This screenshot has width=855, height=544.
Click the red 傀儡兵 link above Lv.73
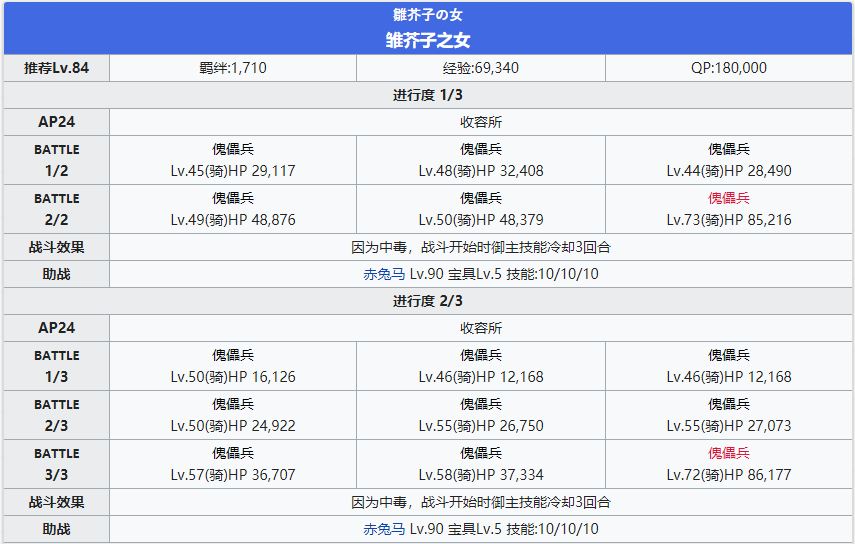[x=728, y=198]
